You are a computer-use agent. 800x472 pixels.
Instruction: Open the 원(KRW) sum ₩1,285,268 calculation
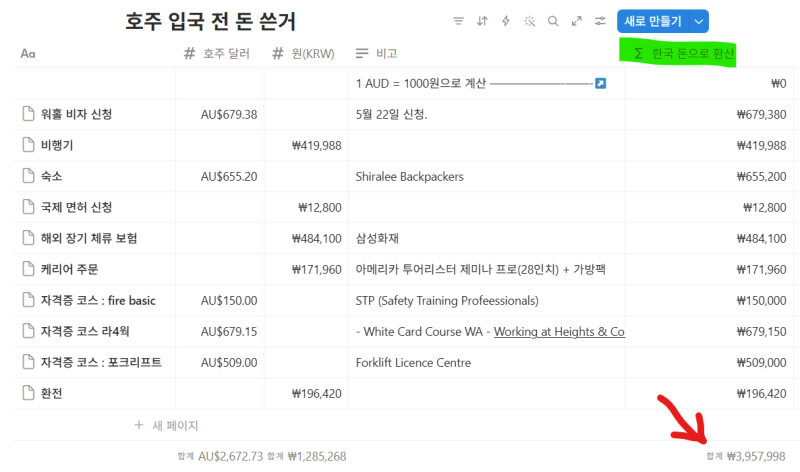click(307, 456)
